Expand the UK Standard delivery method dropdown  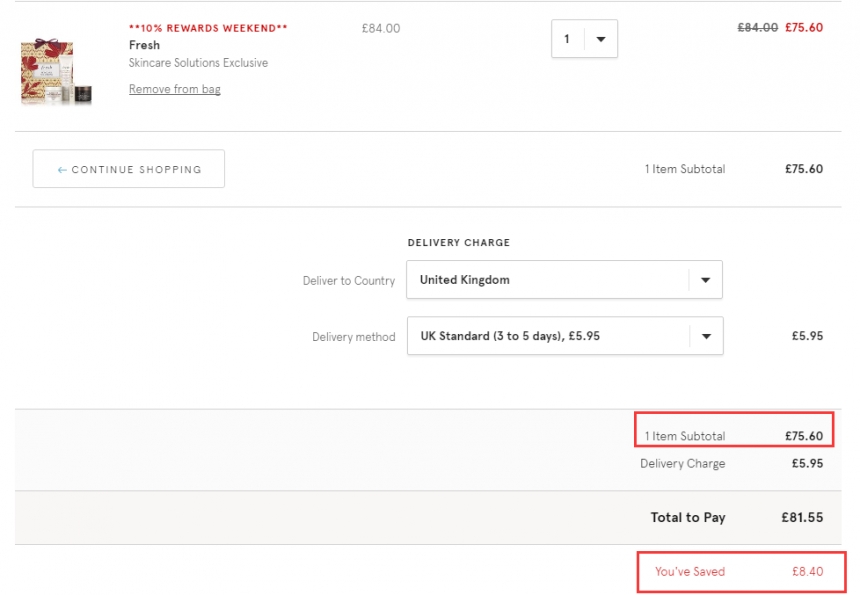550,337
